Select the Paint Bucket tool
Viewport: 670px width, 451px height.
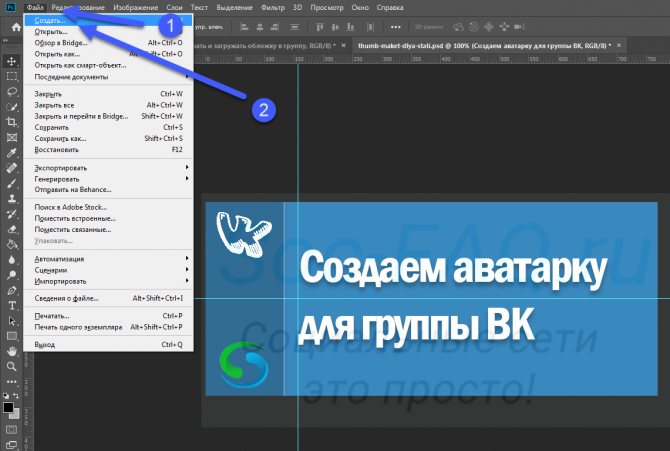click(x=12, y=245)
